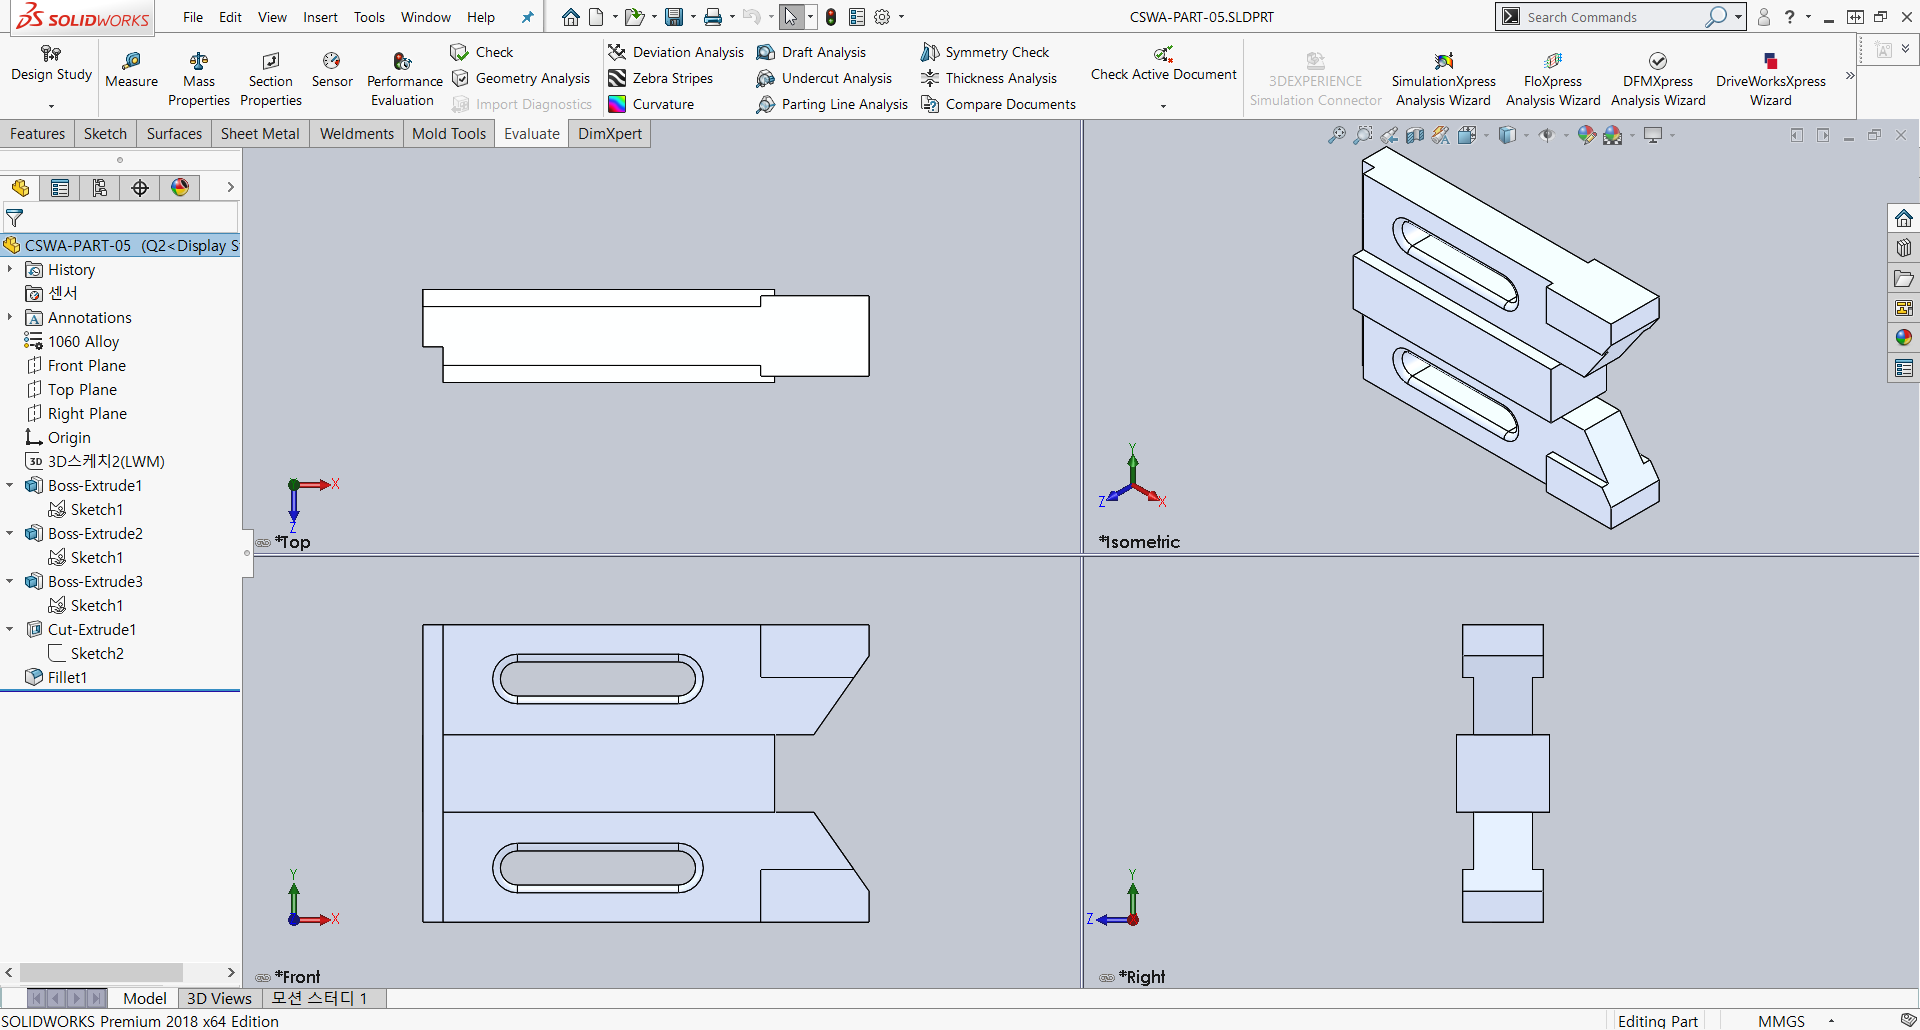Image resolution: width=1920 pixels, height=1030 pixels.
Task: Open Hide/Show Items eye icon
Action: point(1546,135)
